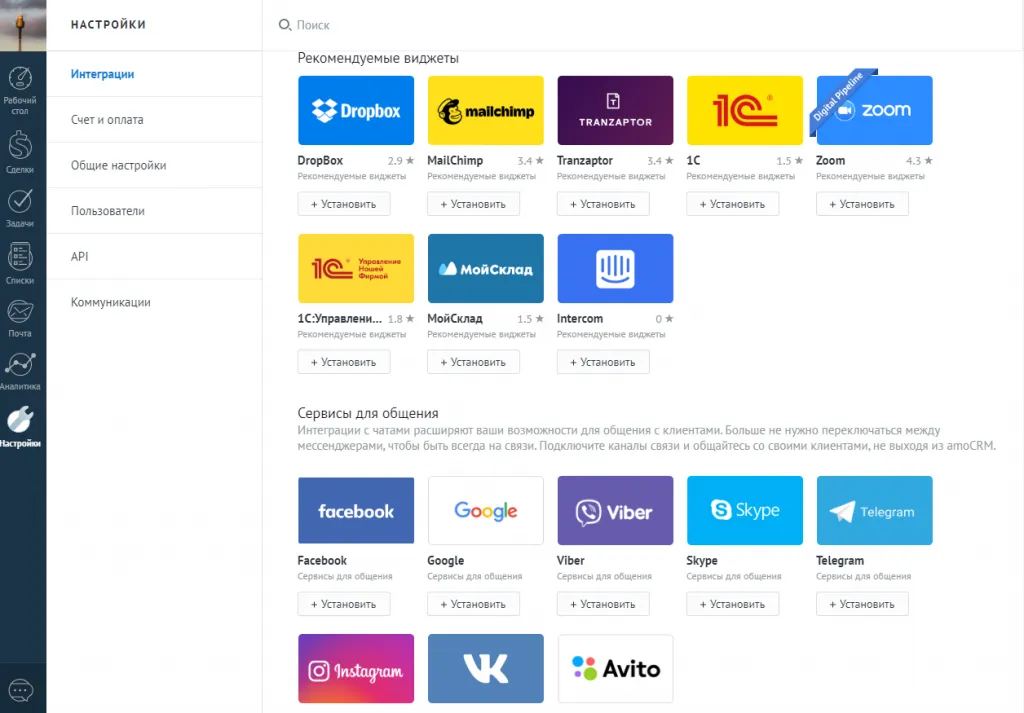1024x713 pixels.
Task: Open the Интеграции settings section
Action: 103,74
